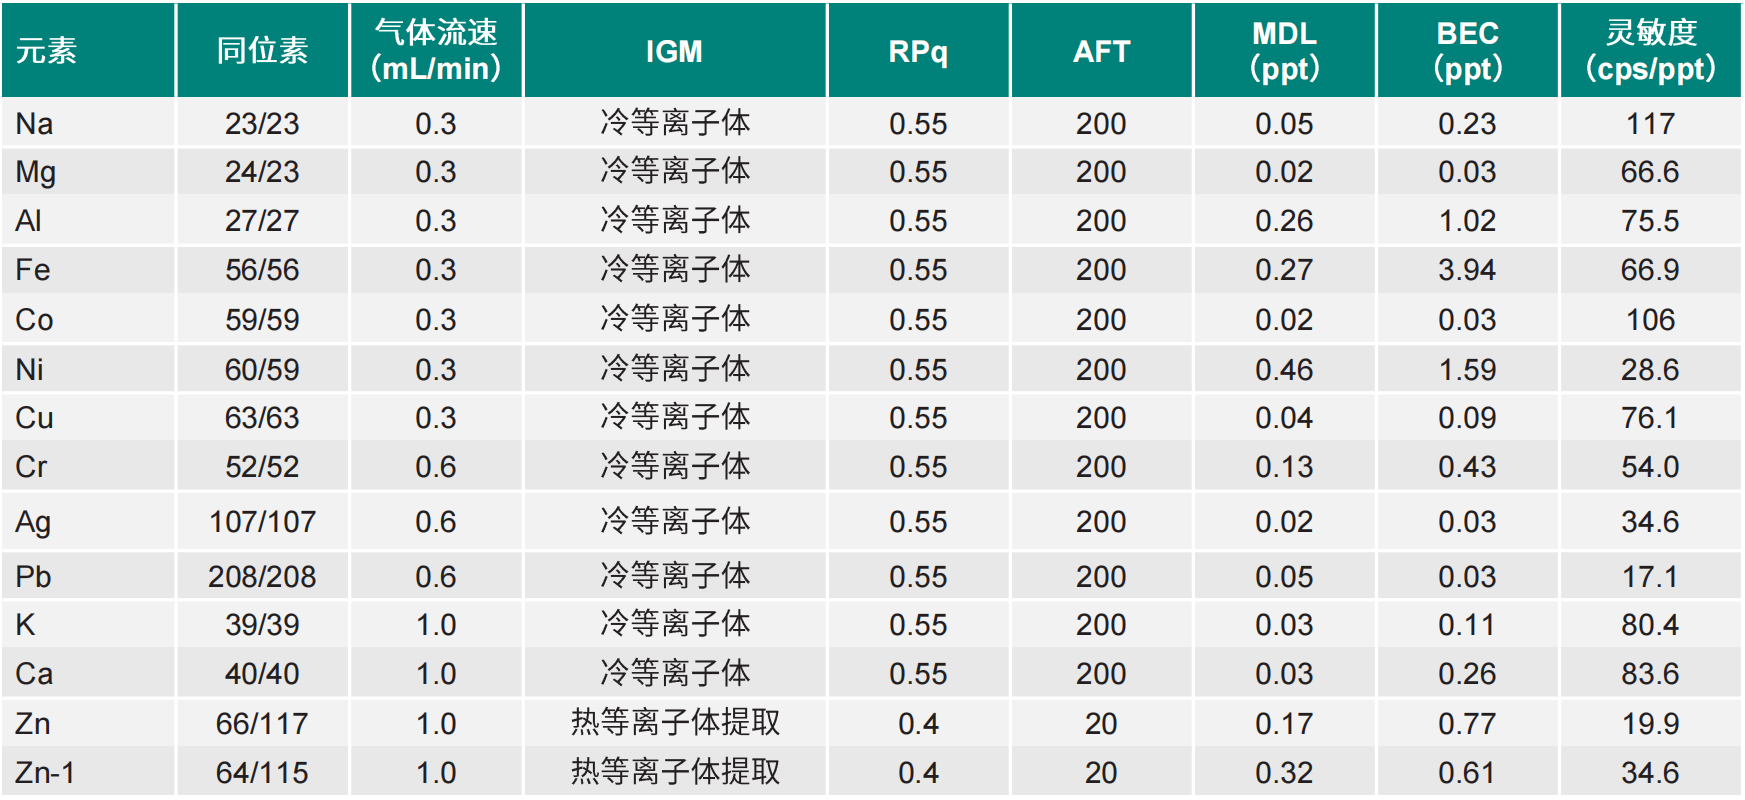This screenshot has height=800, width=1745.
Task: Click the 同位素 column header
Action: tap(262, 51)
